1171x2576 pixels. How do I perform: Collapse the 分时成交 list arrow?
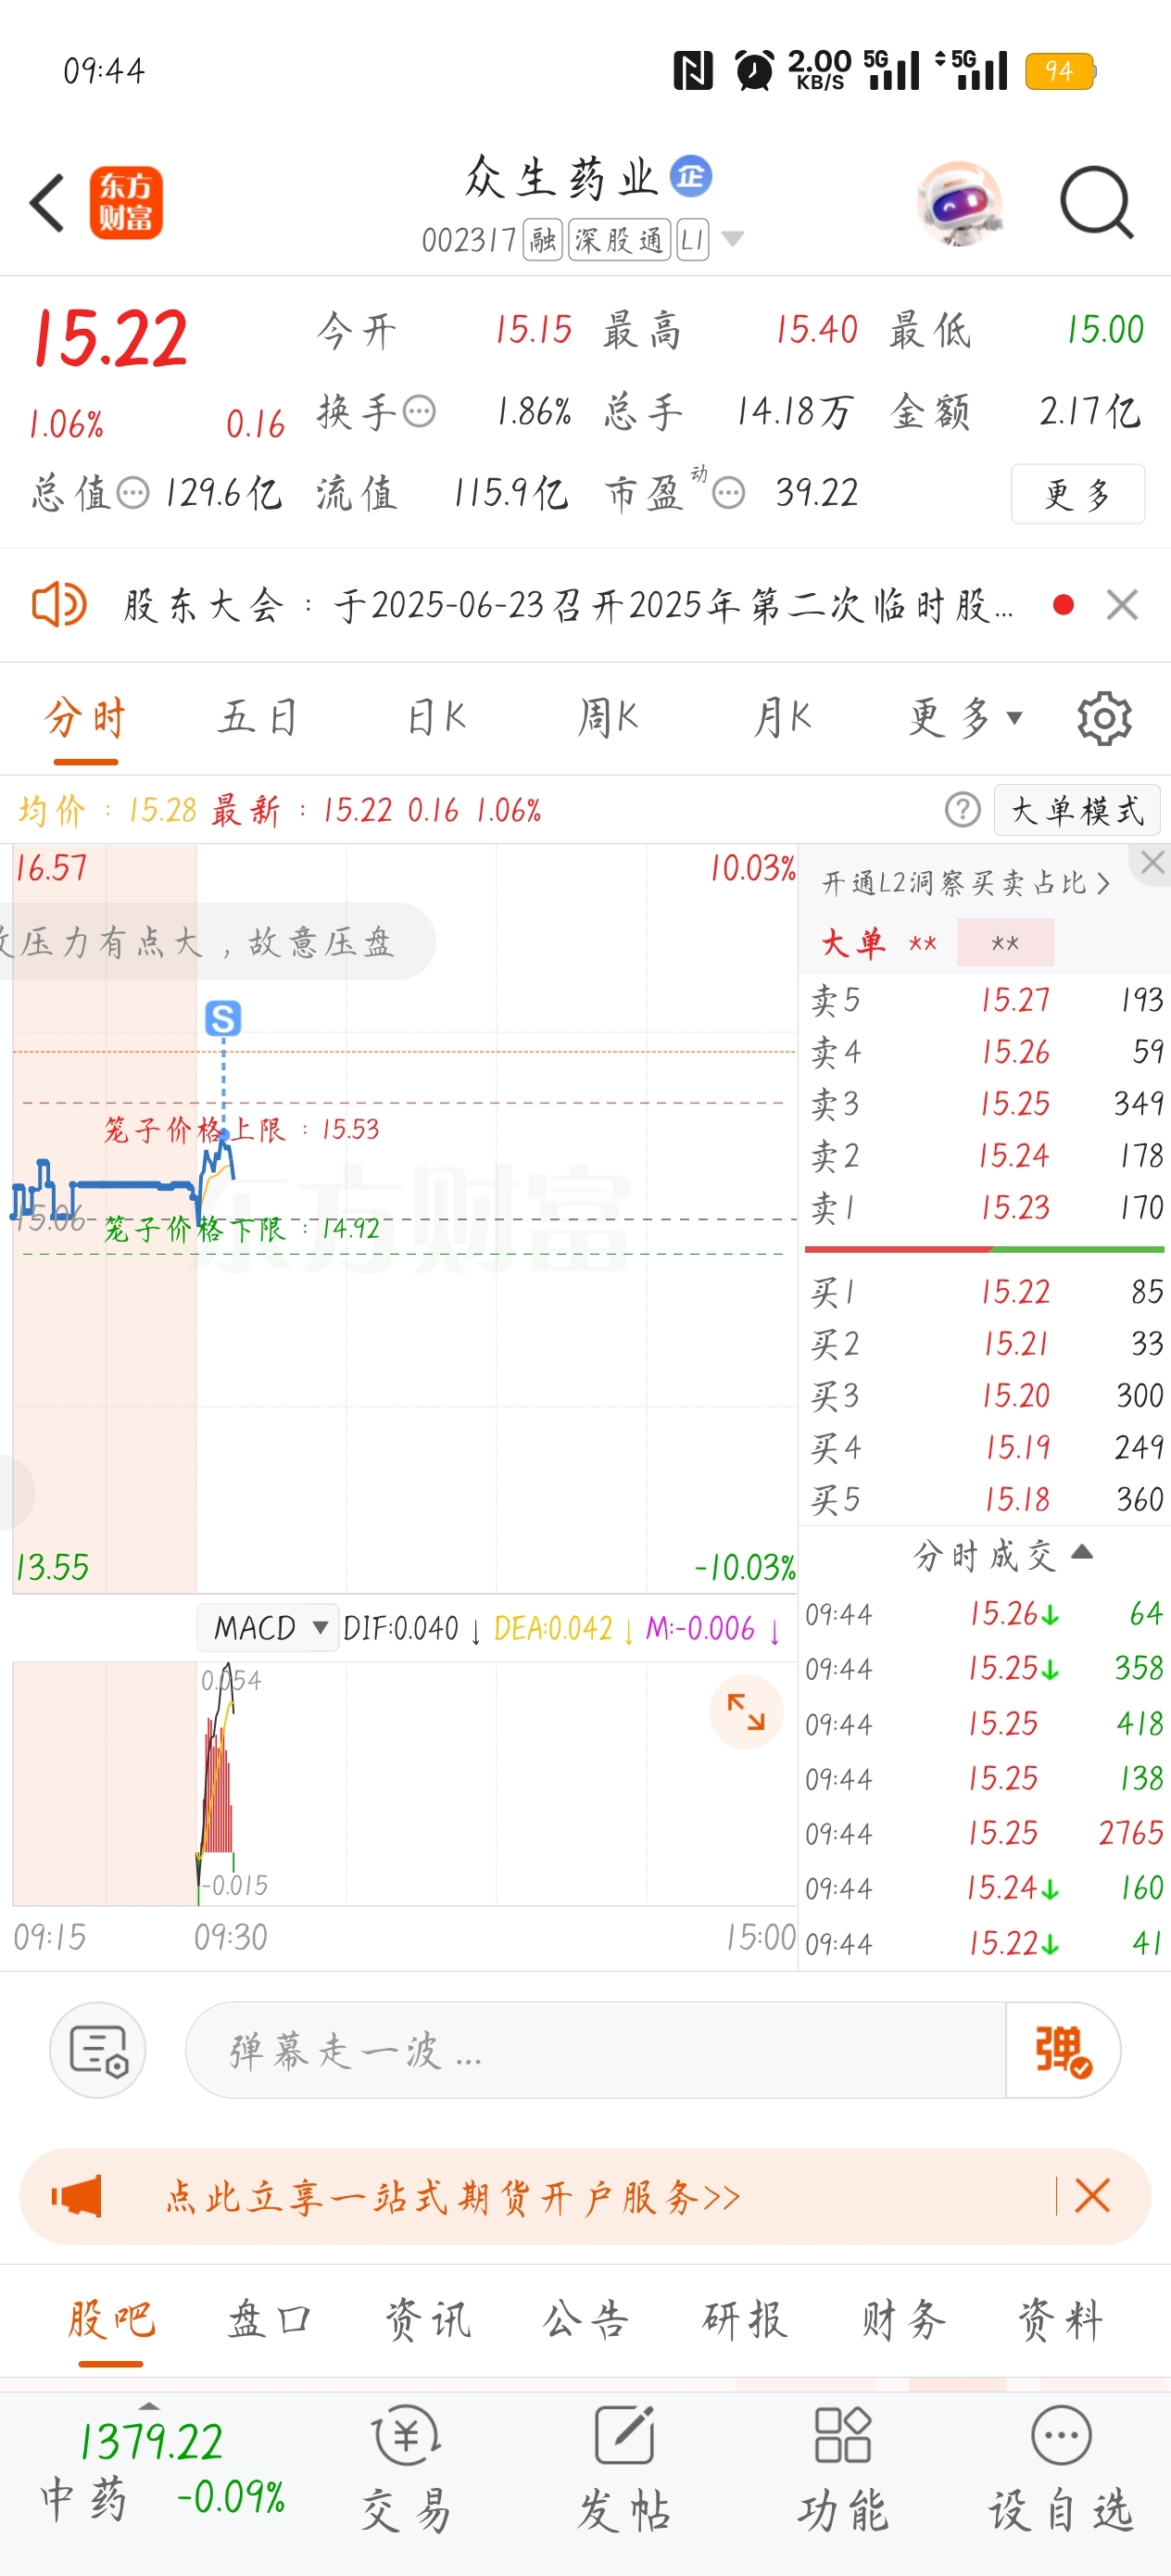pos(1081,1552)
